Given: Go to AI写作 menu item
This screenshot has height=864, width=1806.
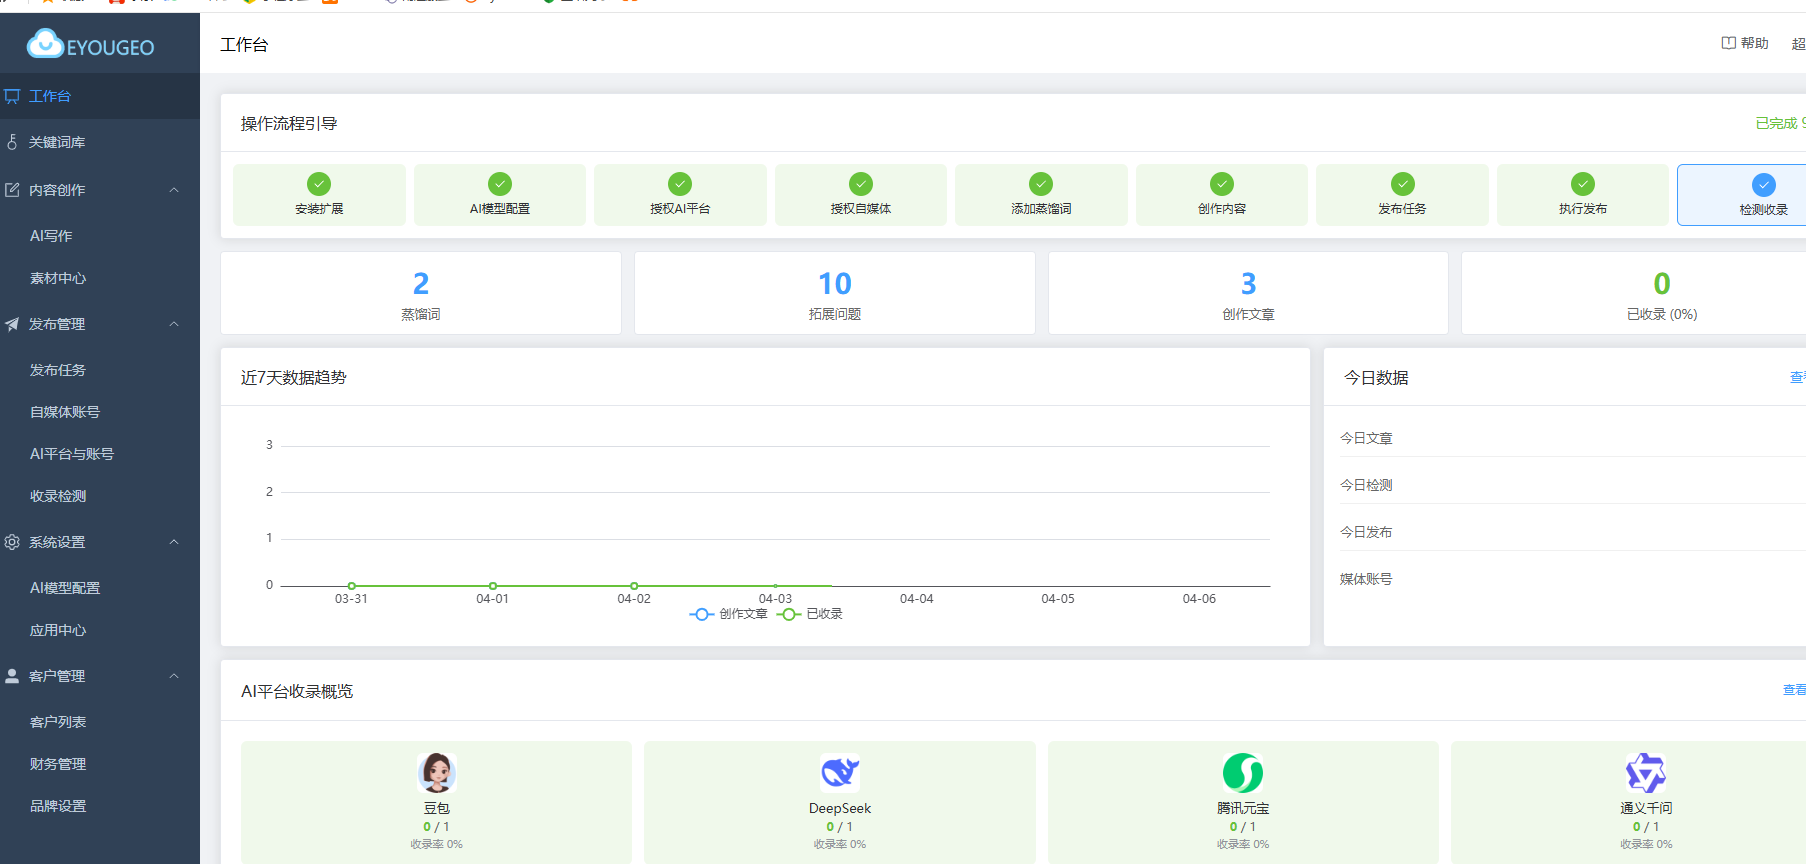Looking at the screenshot, I should [x=51, y=236].
